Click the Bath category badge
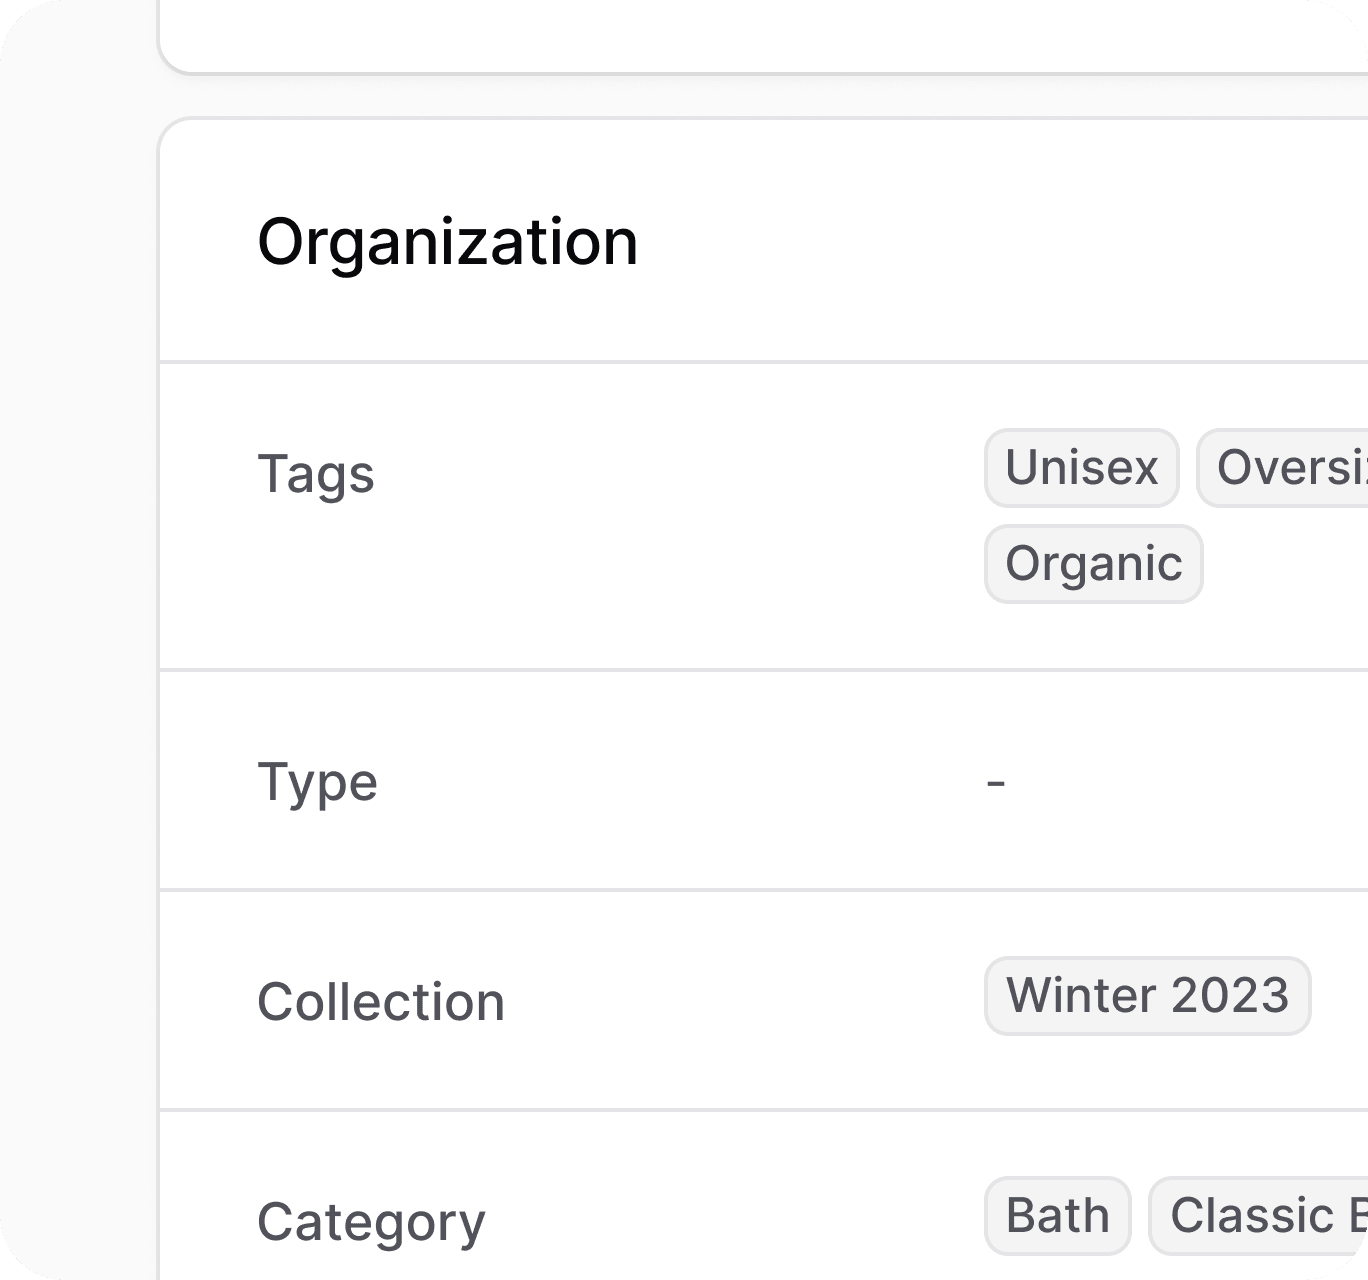This screenshot has width=1368, height=1280. [x=1057, y=1216]
